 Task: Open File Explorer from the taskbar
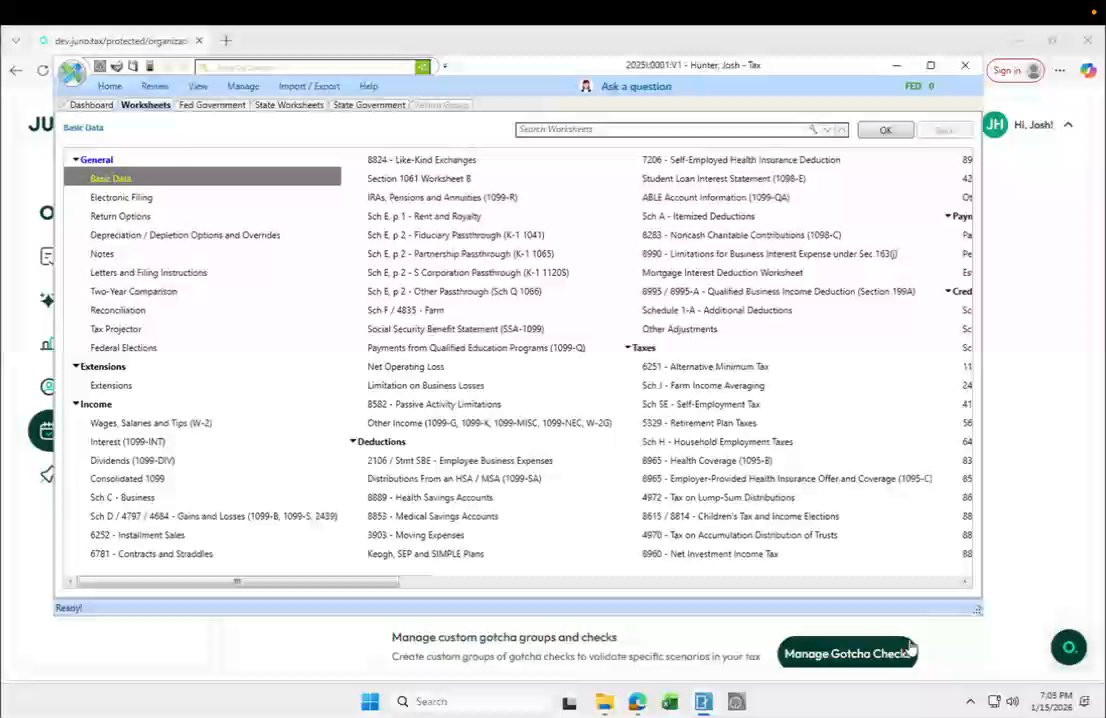[604, 702]
